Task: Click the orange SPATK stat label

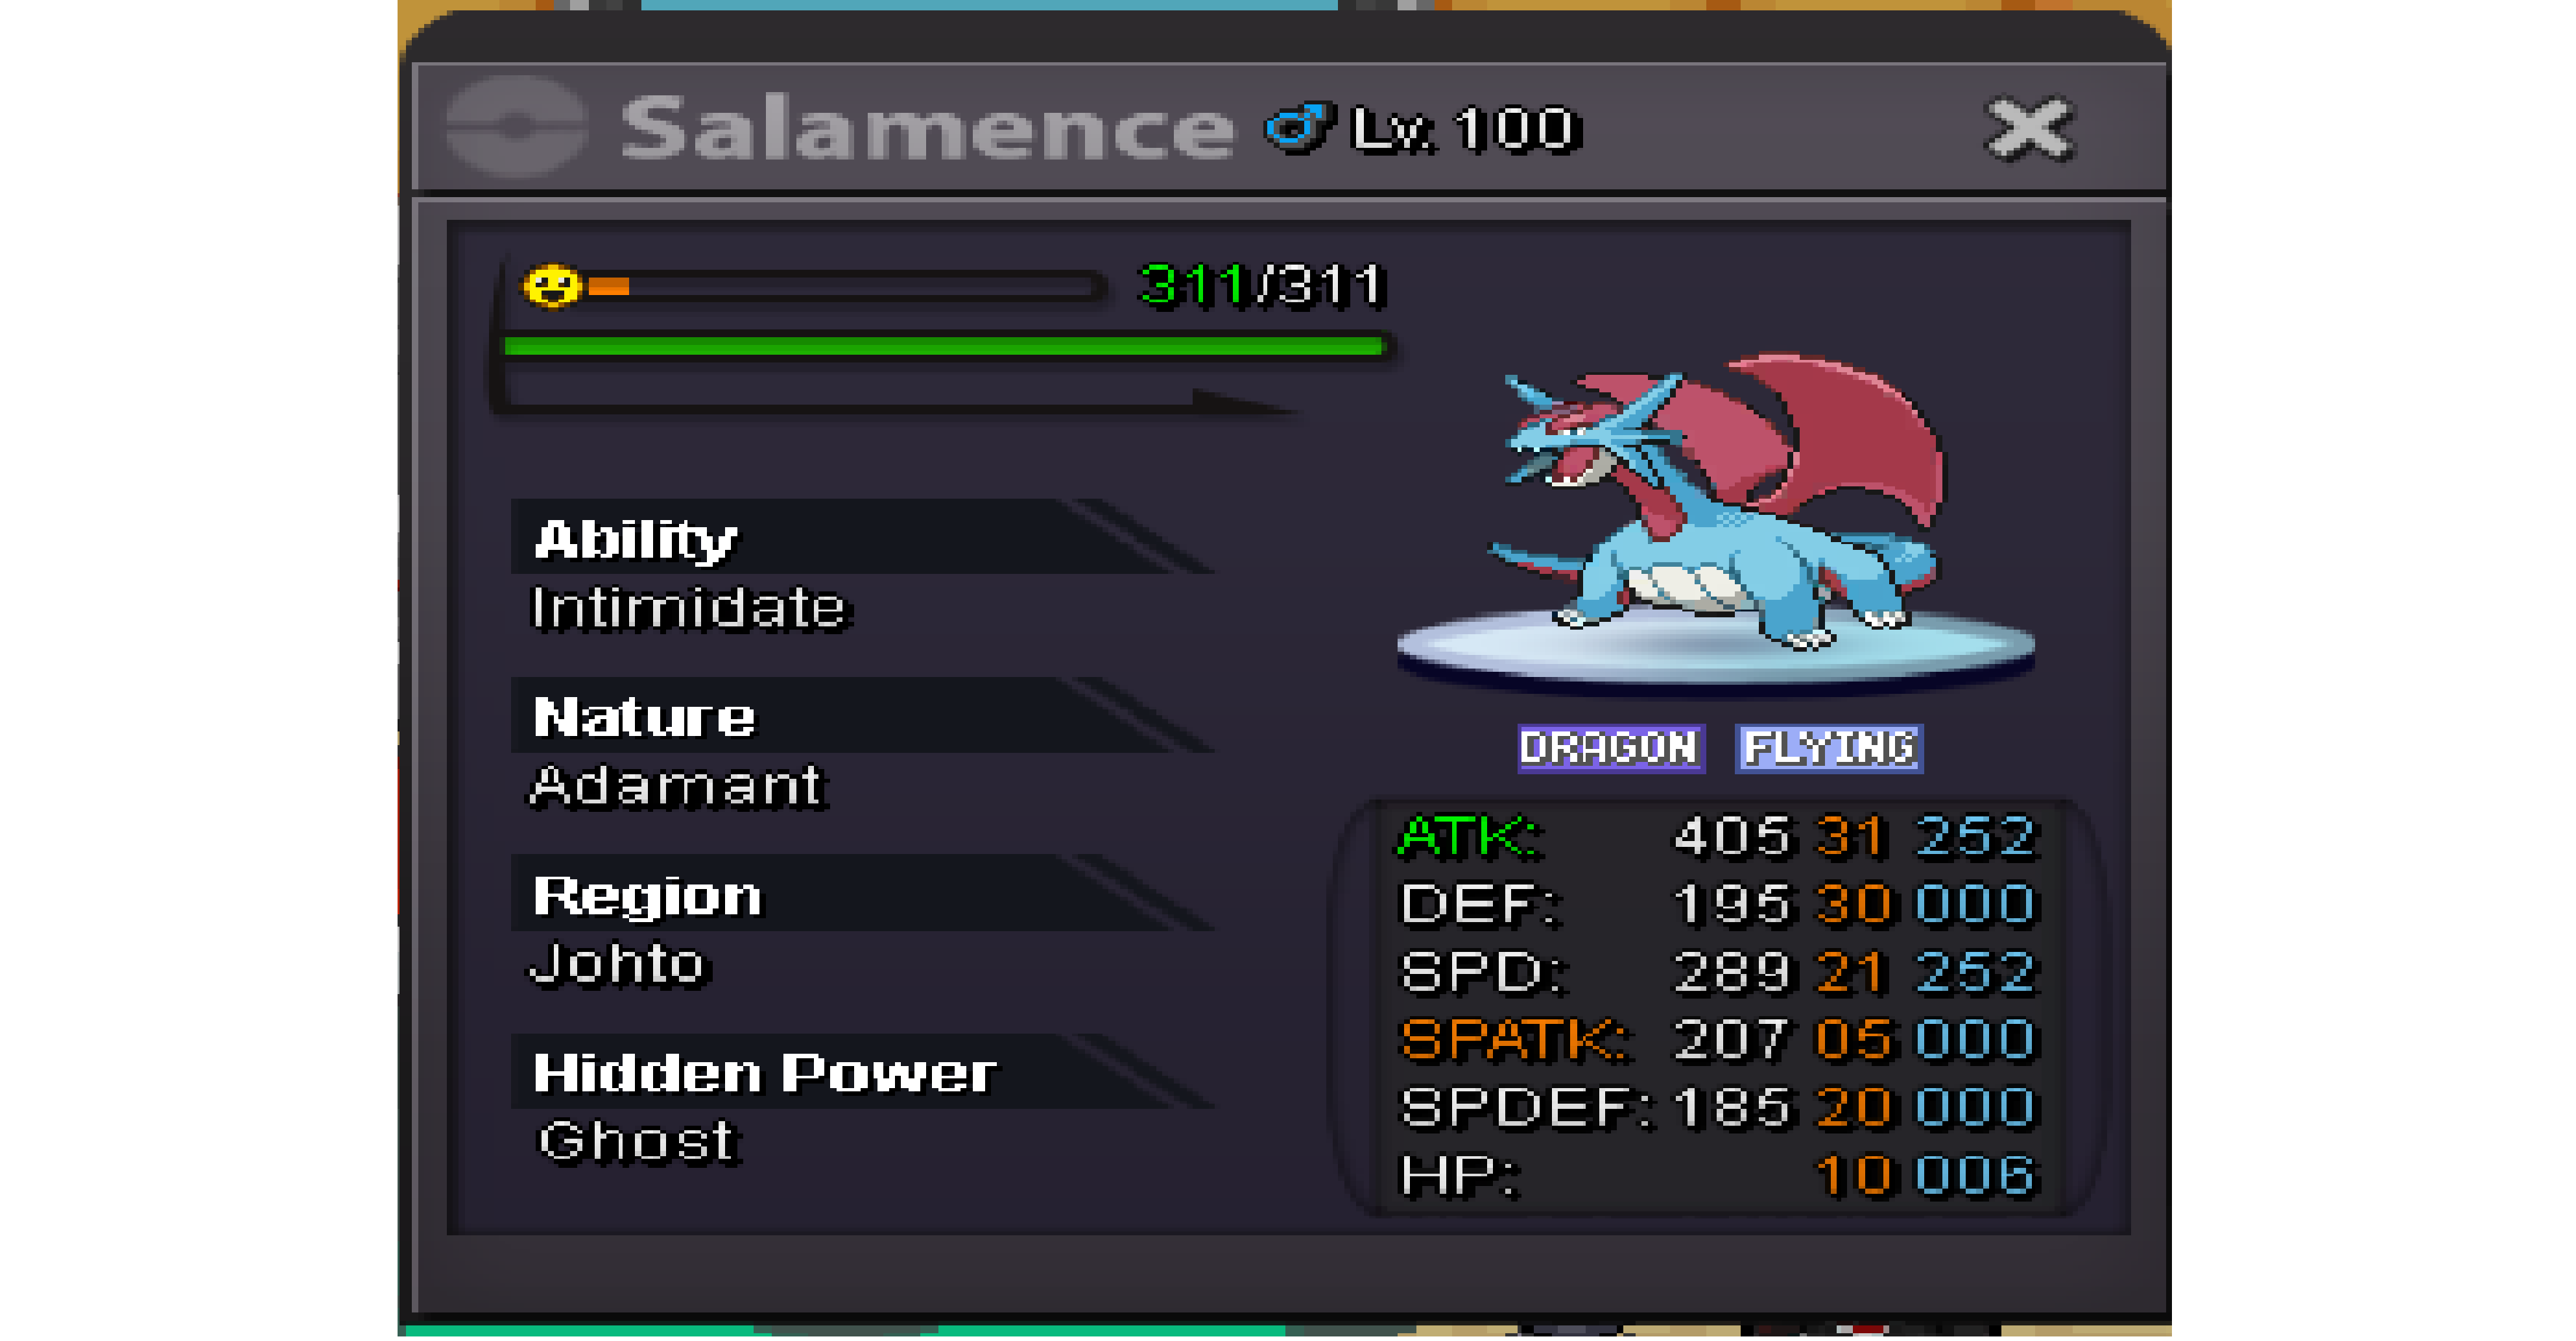Action: (1513, 1040)
